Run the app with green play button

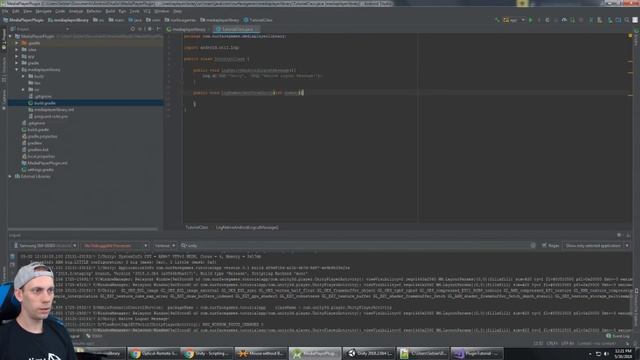[531, 20]
